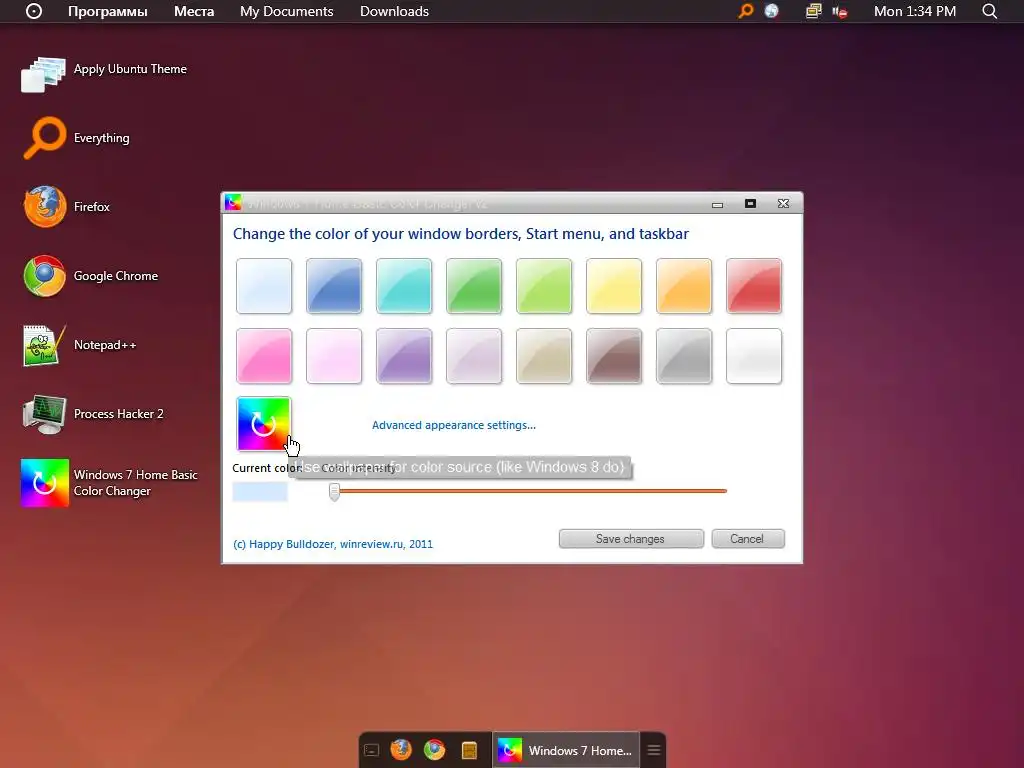
Task: Select the orange color swatch
Action: (683, 286)
